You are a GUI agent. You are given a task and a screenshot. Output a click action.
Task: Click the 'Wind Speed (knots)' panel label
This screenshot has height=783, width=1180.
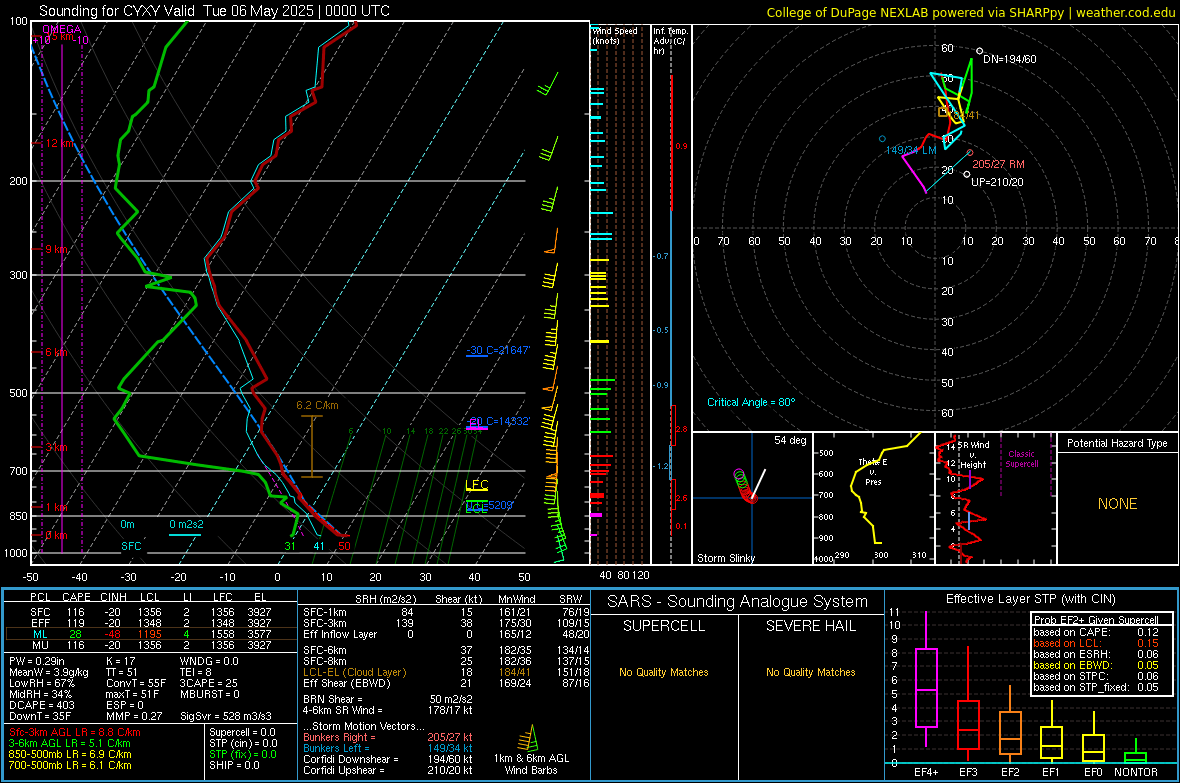[x=614, y=35]
